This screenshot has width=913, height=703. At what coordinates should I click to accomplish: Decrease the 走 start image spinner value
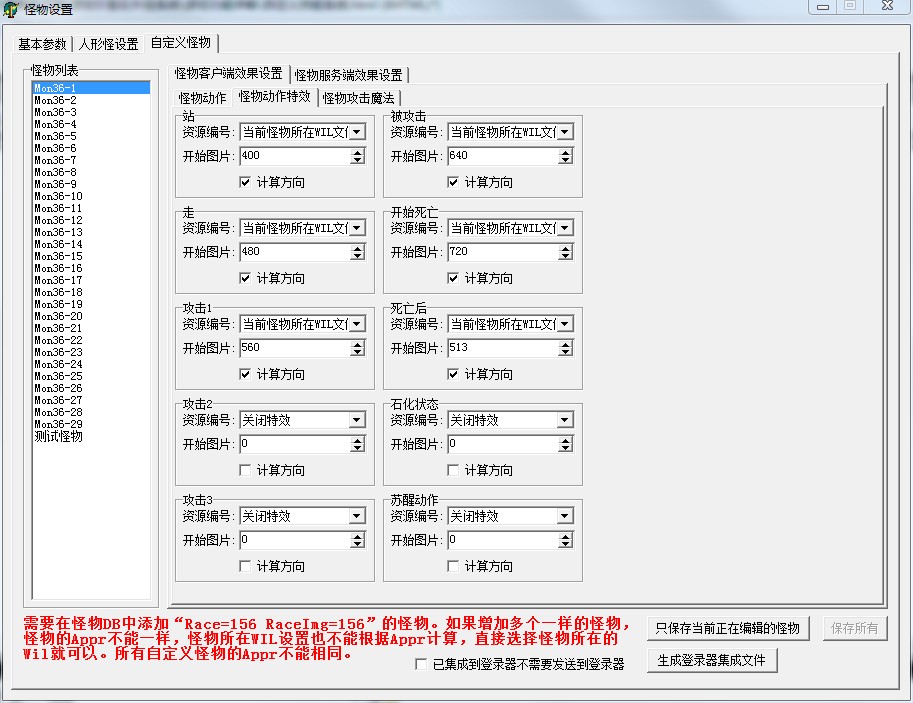pyautogui.click(x=357, y=256)
